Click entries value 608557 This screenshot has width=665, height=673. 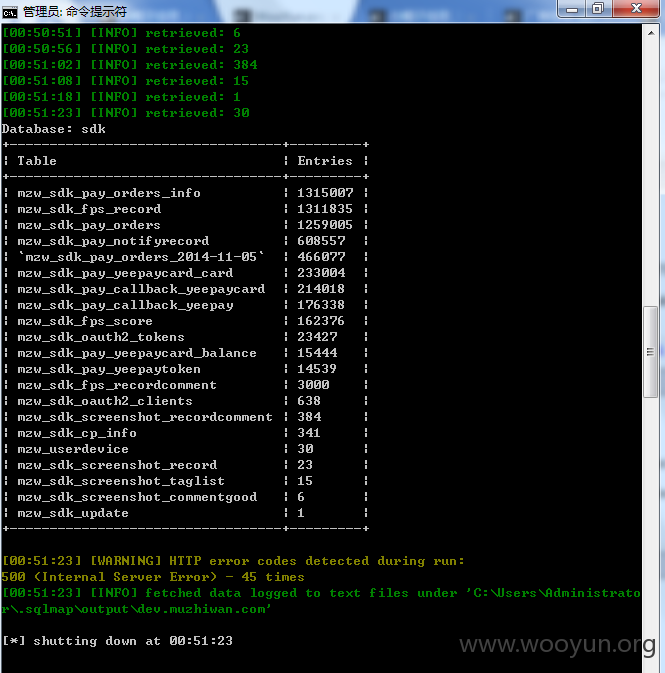tap(321, 241)
